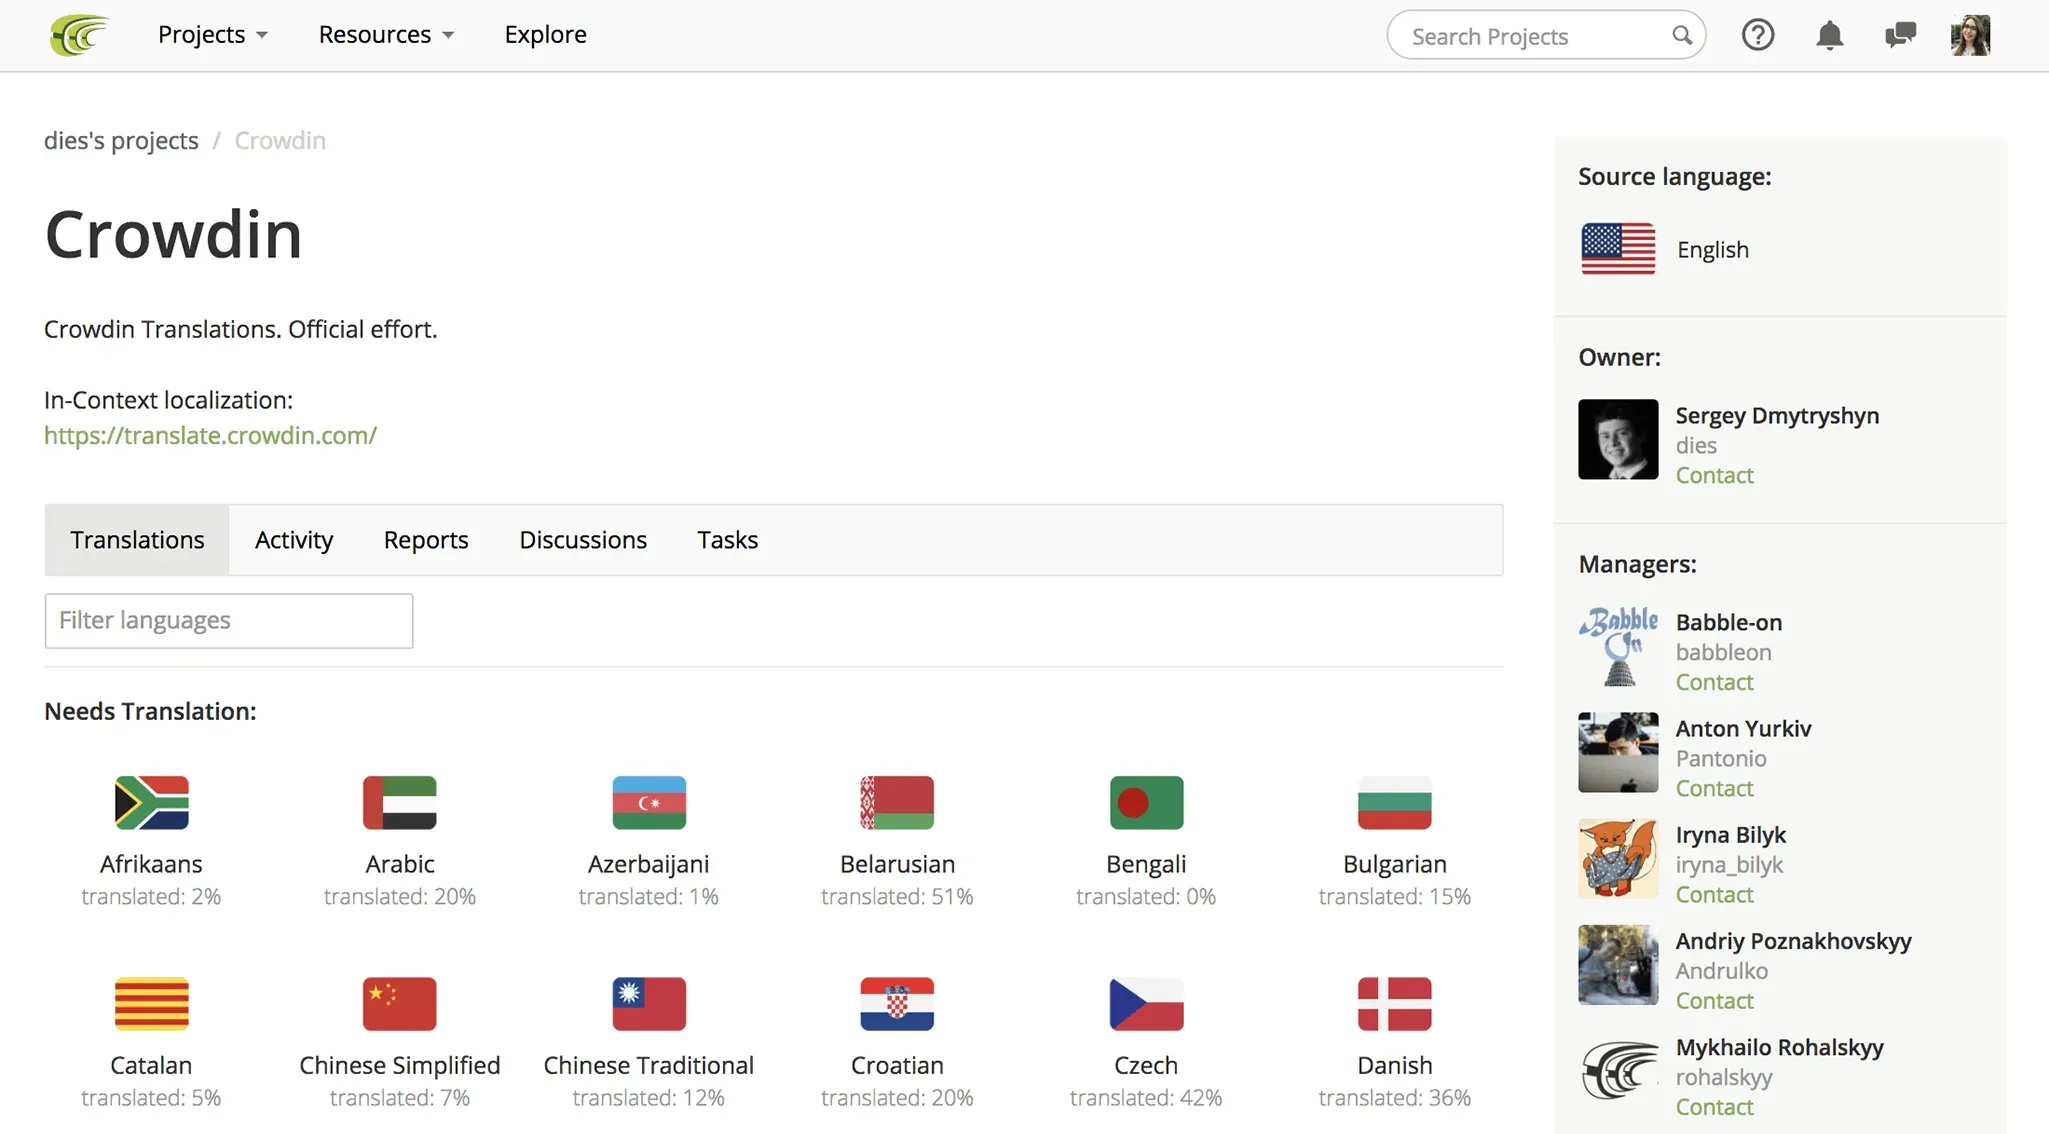Click the English source language flag

[x=1618, y=248]
